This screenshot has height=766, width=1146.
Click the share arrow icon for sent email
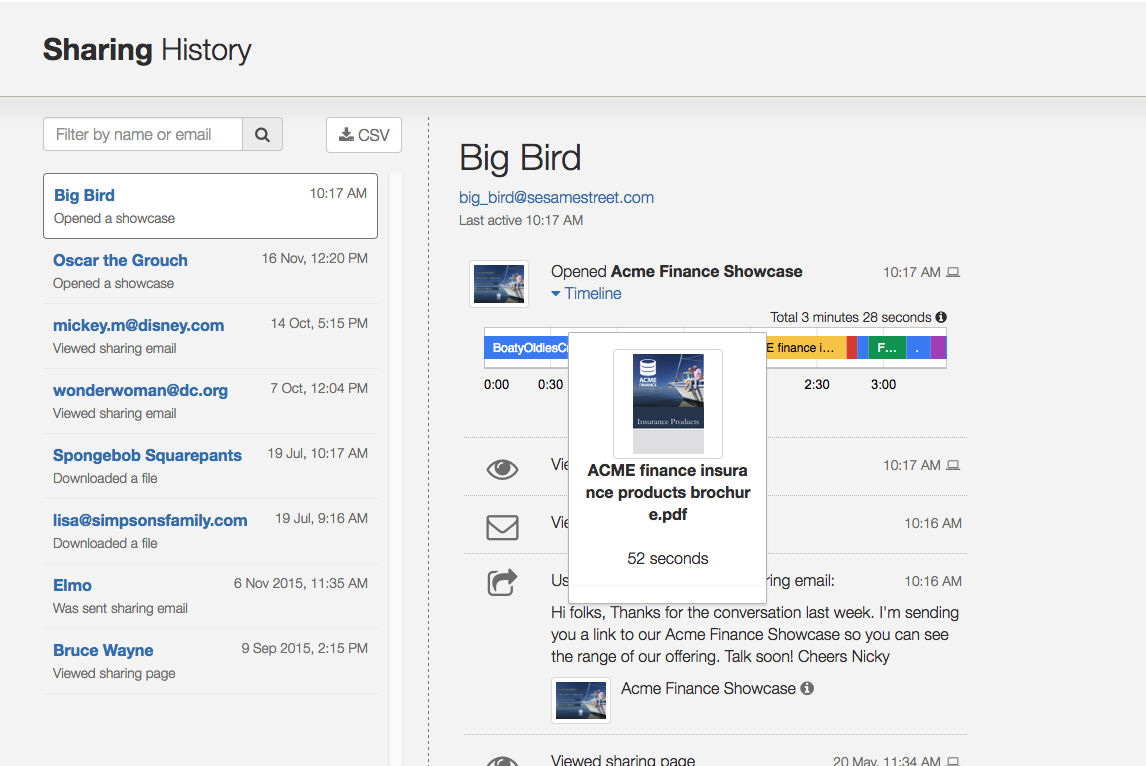(x=502, y=583)
